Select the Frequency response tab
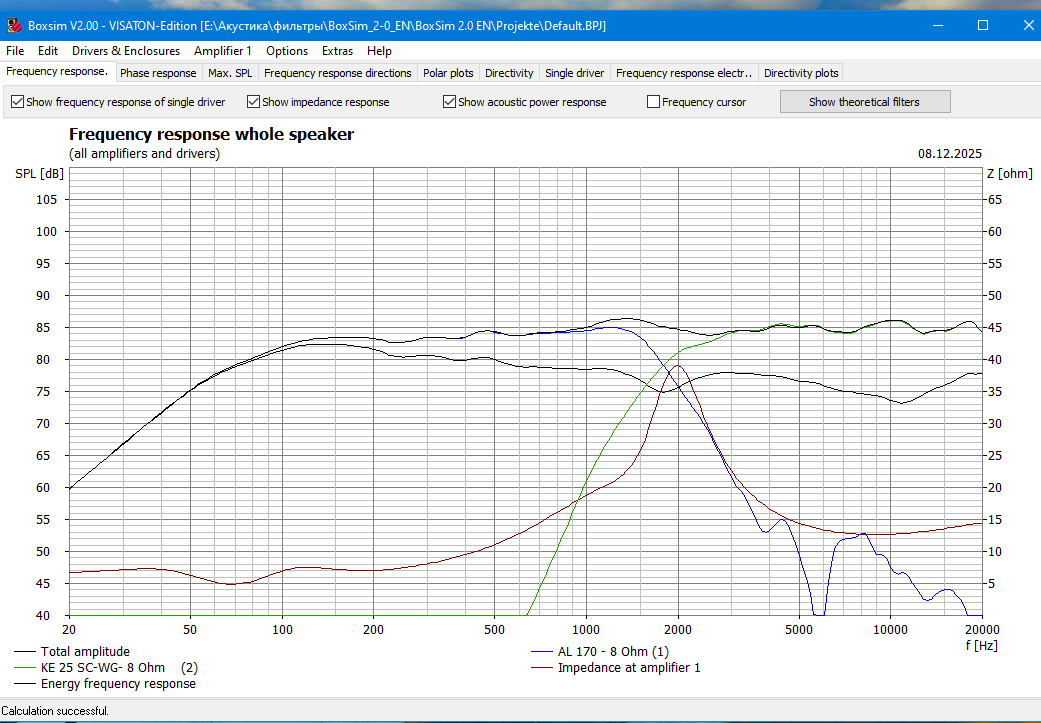Screen dimensions: 1041x723 (57, 72)
